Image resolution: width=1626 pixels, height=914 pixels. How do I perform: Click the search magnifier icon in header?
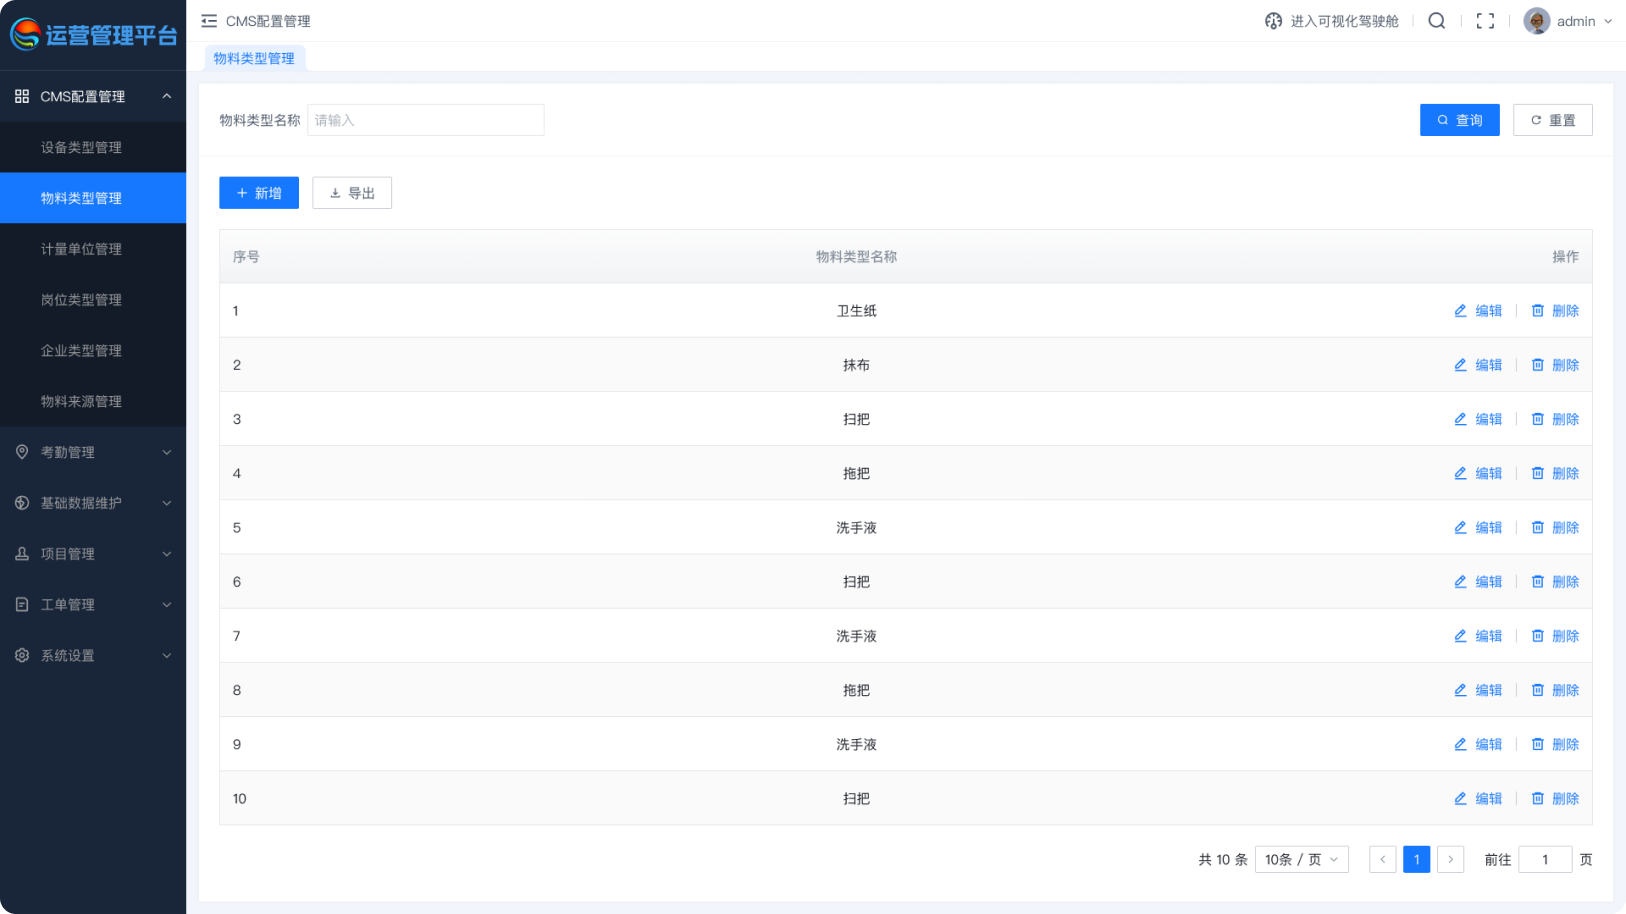tap(1437, 21)
